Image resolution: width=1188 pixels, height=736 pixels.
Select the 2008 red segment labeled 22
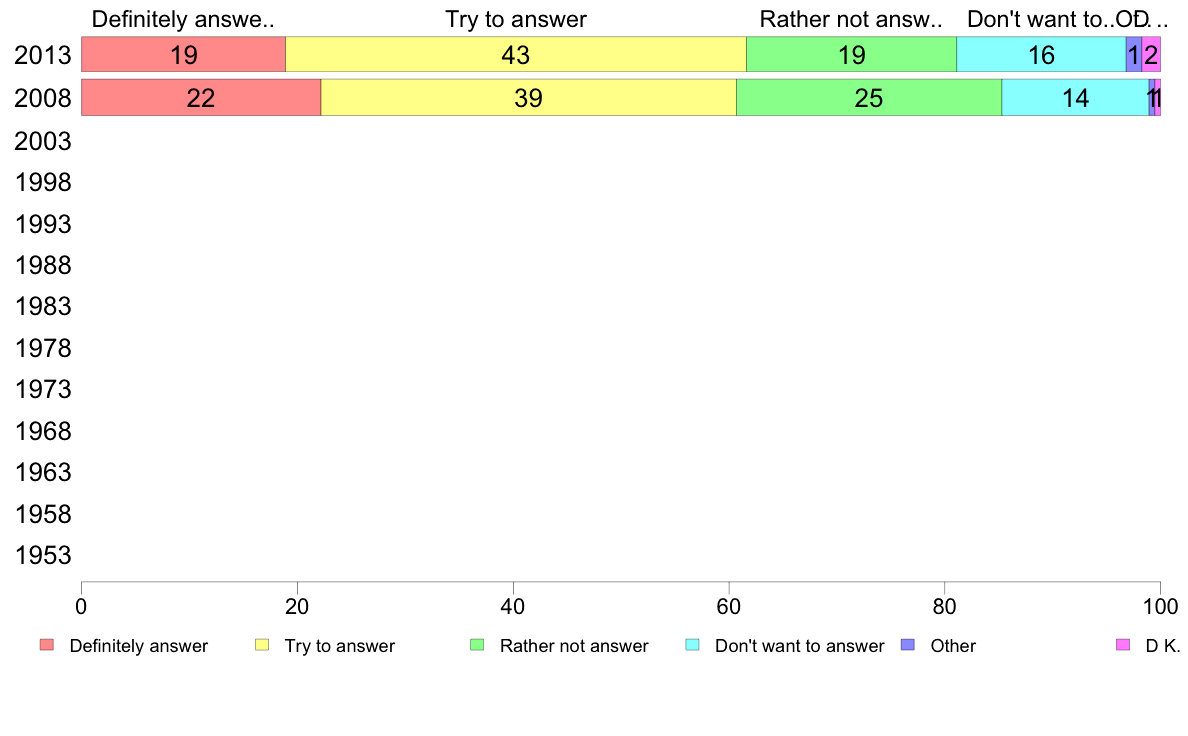coord(201,98)
